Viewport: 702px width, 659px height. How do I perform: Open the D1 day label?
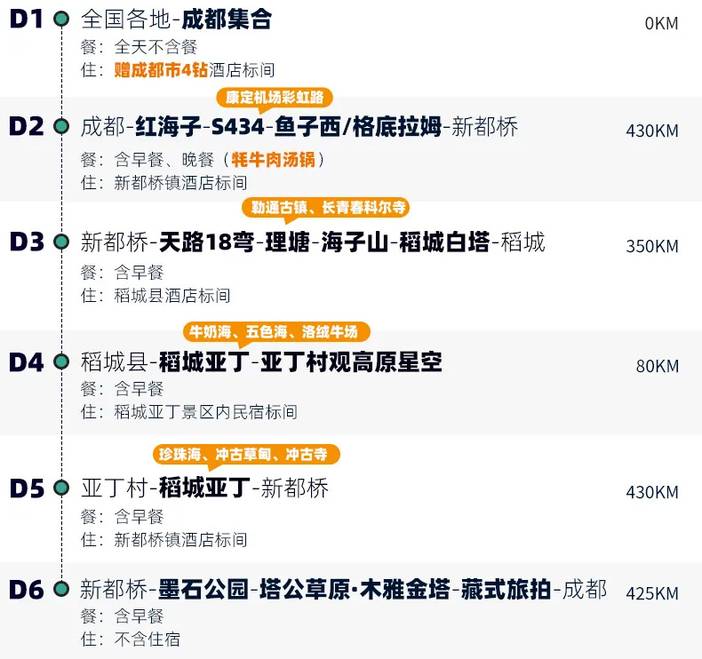(x=25, y=20)
